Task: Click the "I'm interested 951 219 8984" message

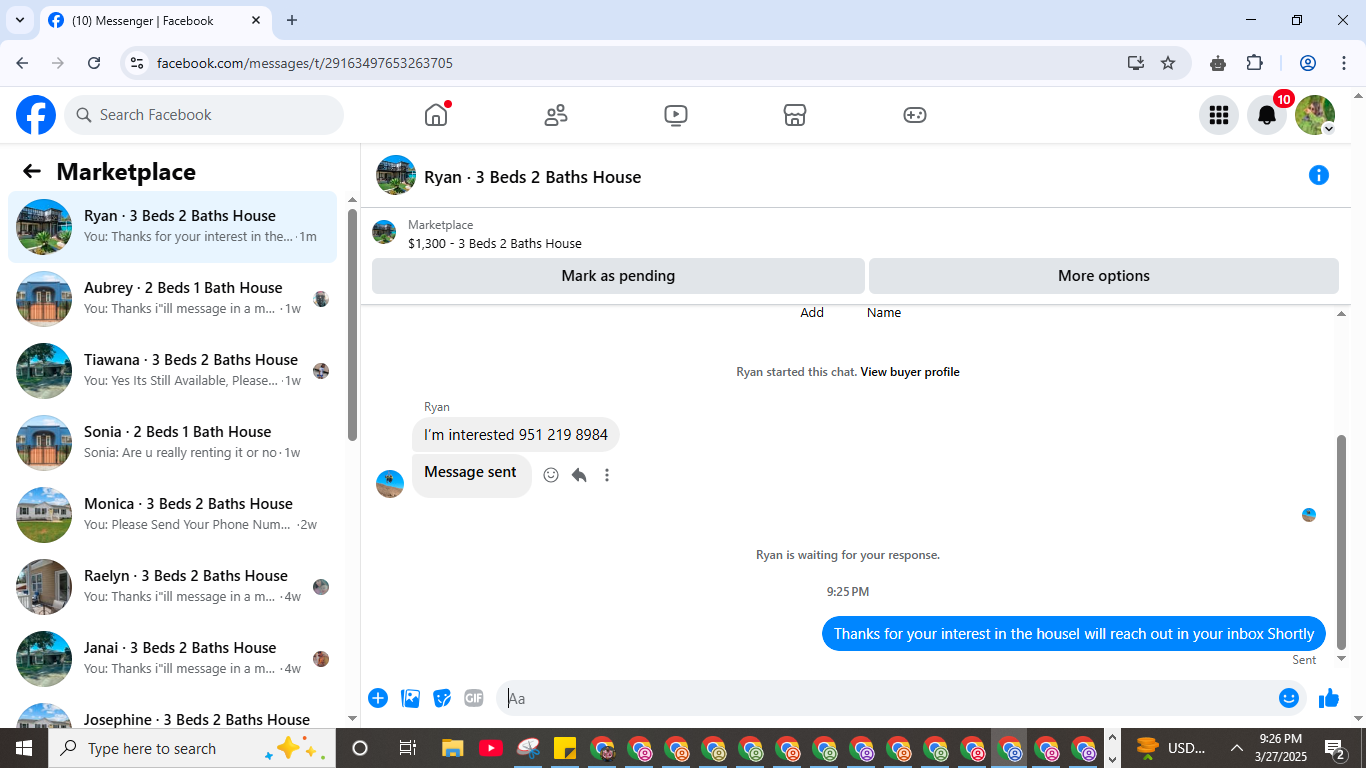Action: tap(516, 435)
